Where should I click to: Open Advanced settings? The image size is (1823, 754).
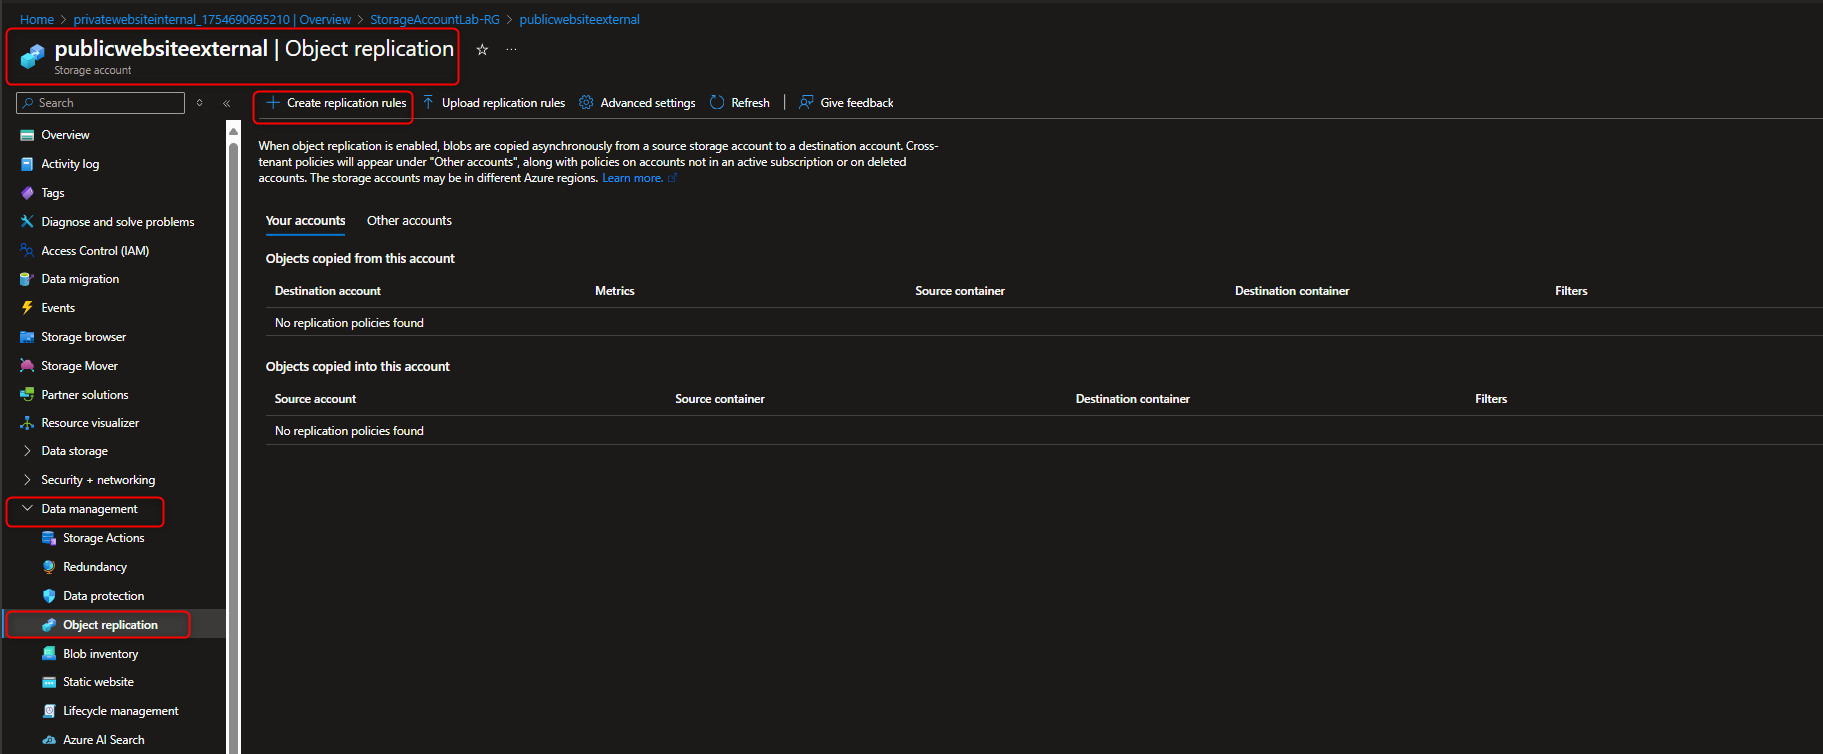tap(637, 103)
